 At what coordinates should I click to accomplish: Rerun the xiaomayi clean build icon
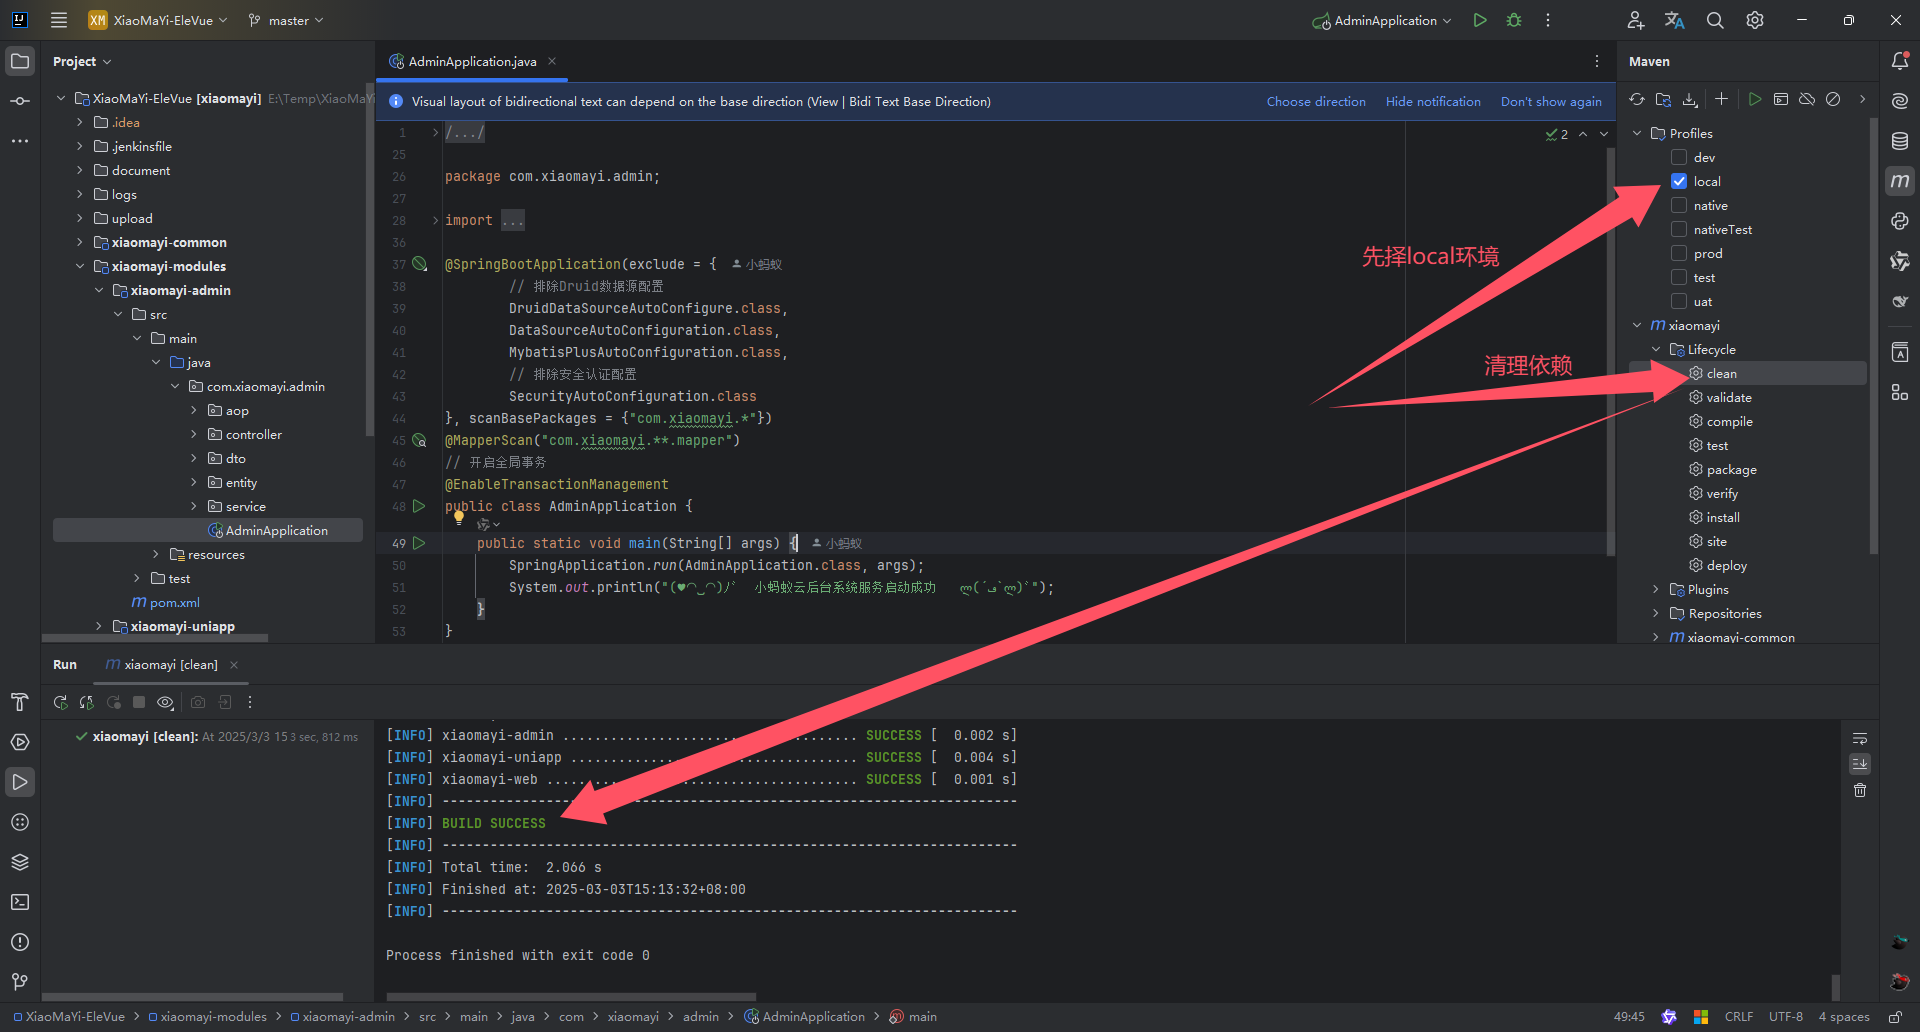tap(61, 702)
